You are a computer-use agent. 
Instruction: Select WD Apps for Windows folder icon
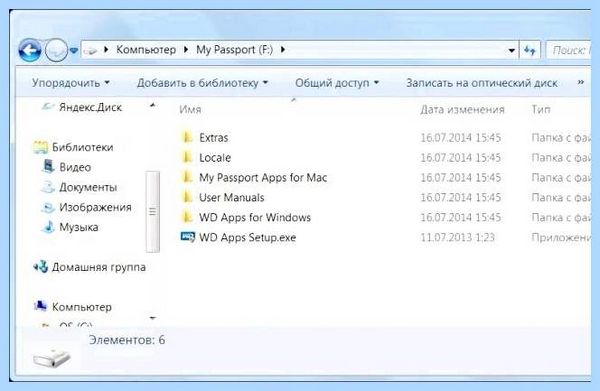tap(187, 217)
